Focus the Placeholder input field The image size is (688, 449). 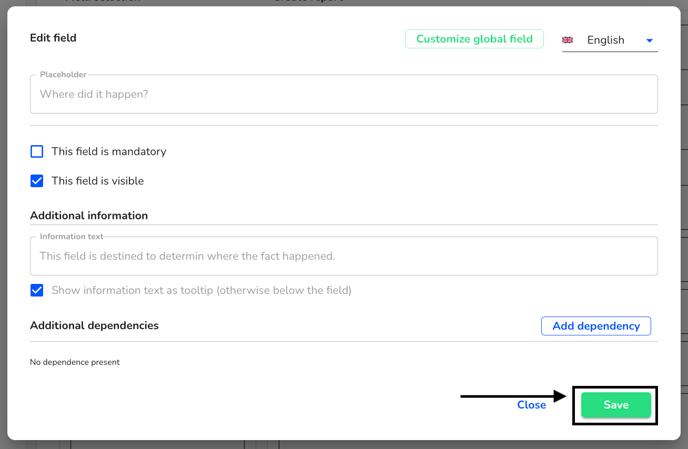[x=344, y=94]
